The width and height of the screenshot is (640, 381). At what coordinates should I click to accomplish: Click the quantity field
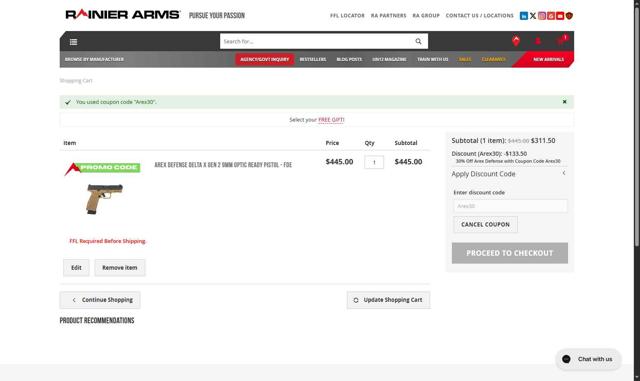(x=374, y=162)
